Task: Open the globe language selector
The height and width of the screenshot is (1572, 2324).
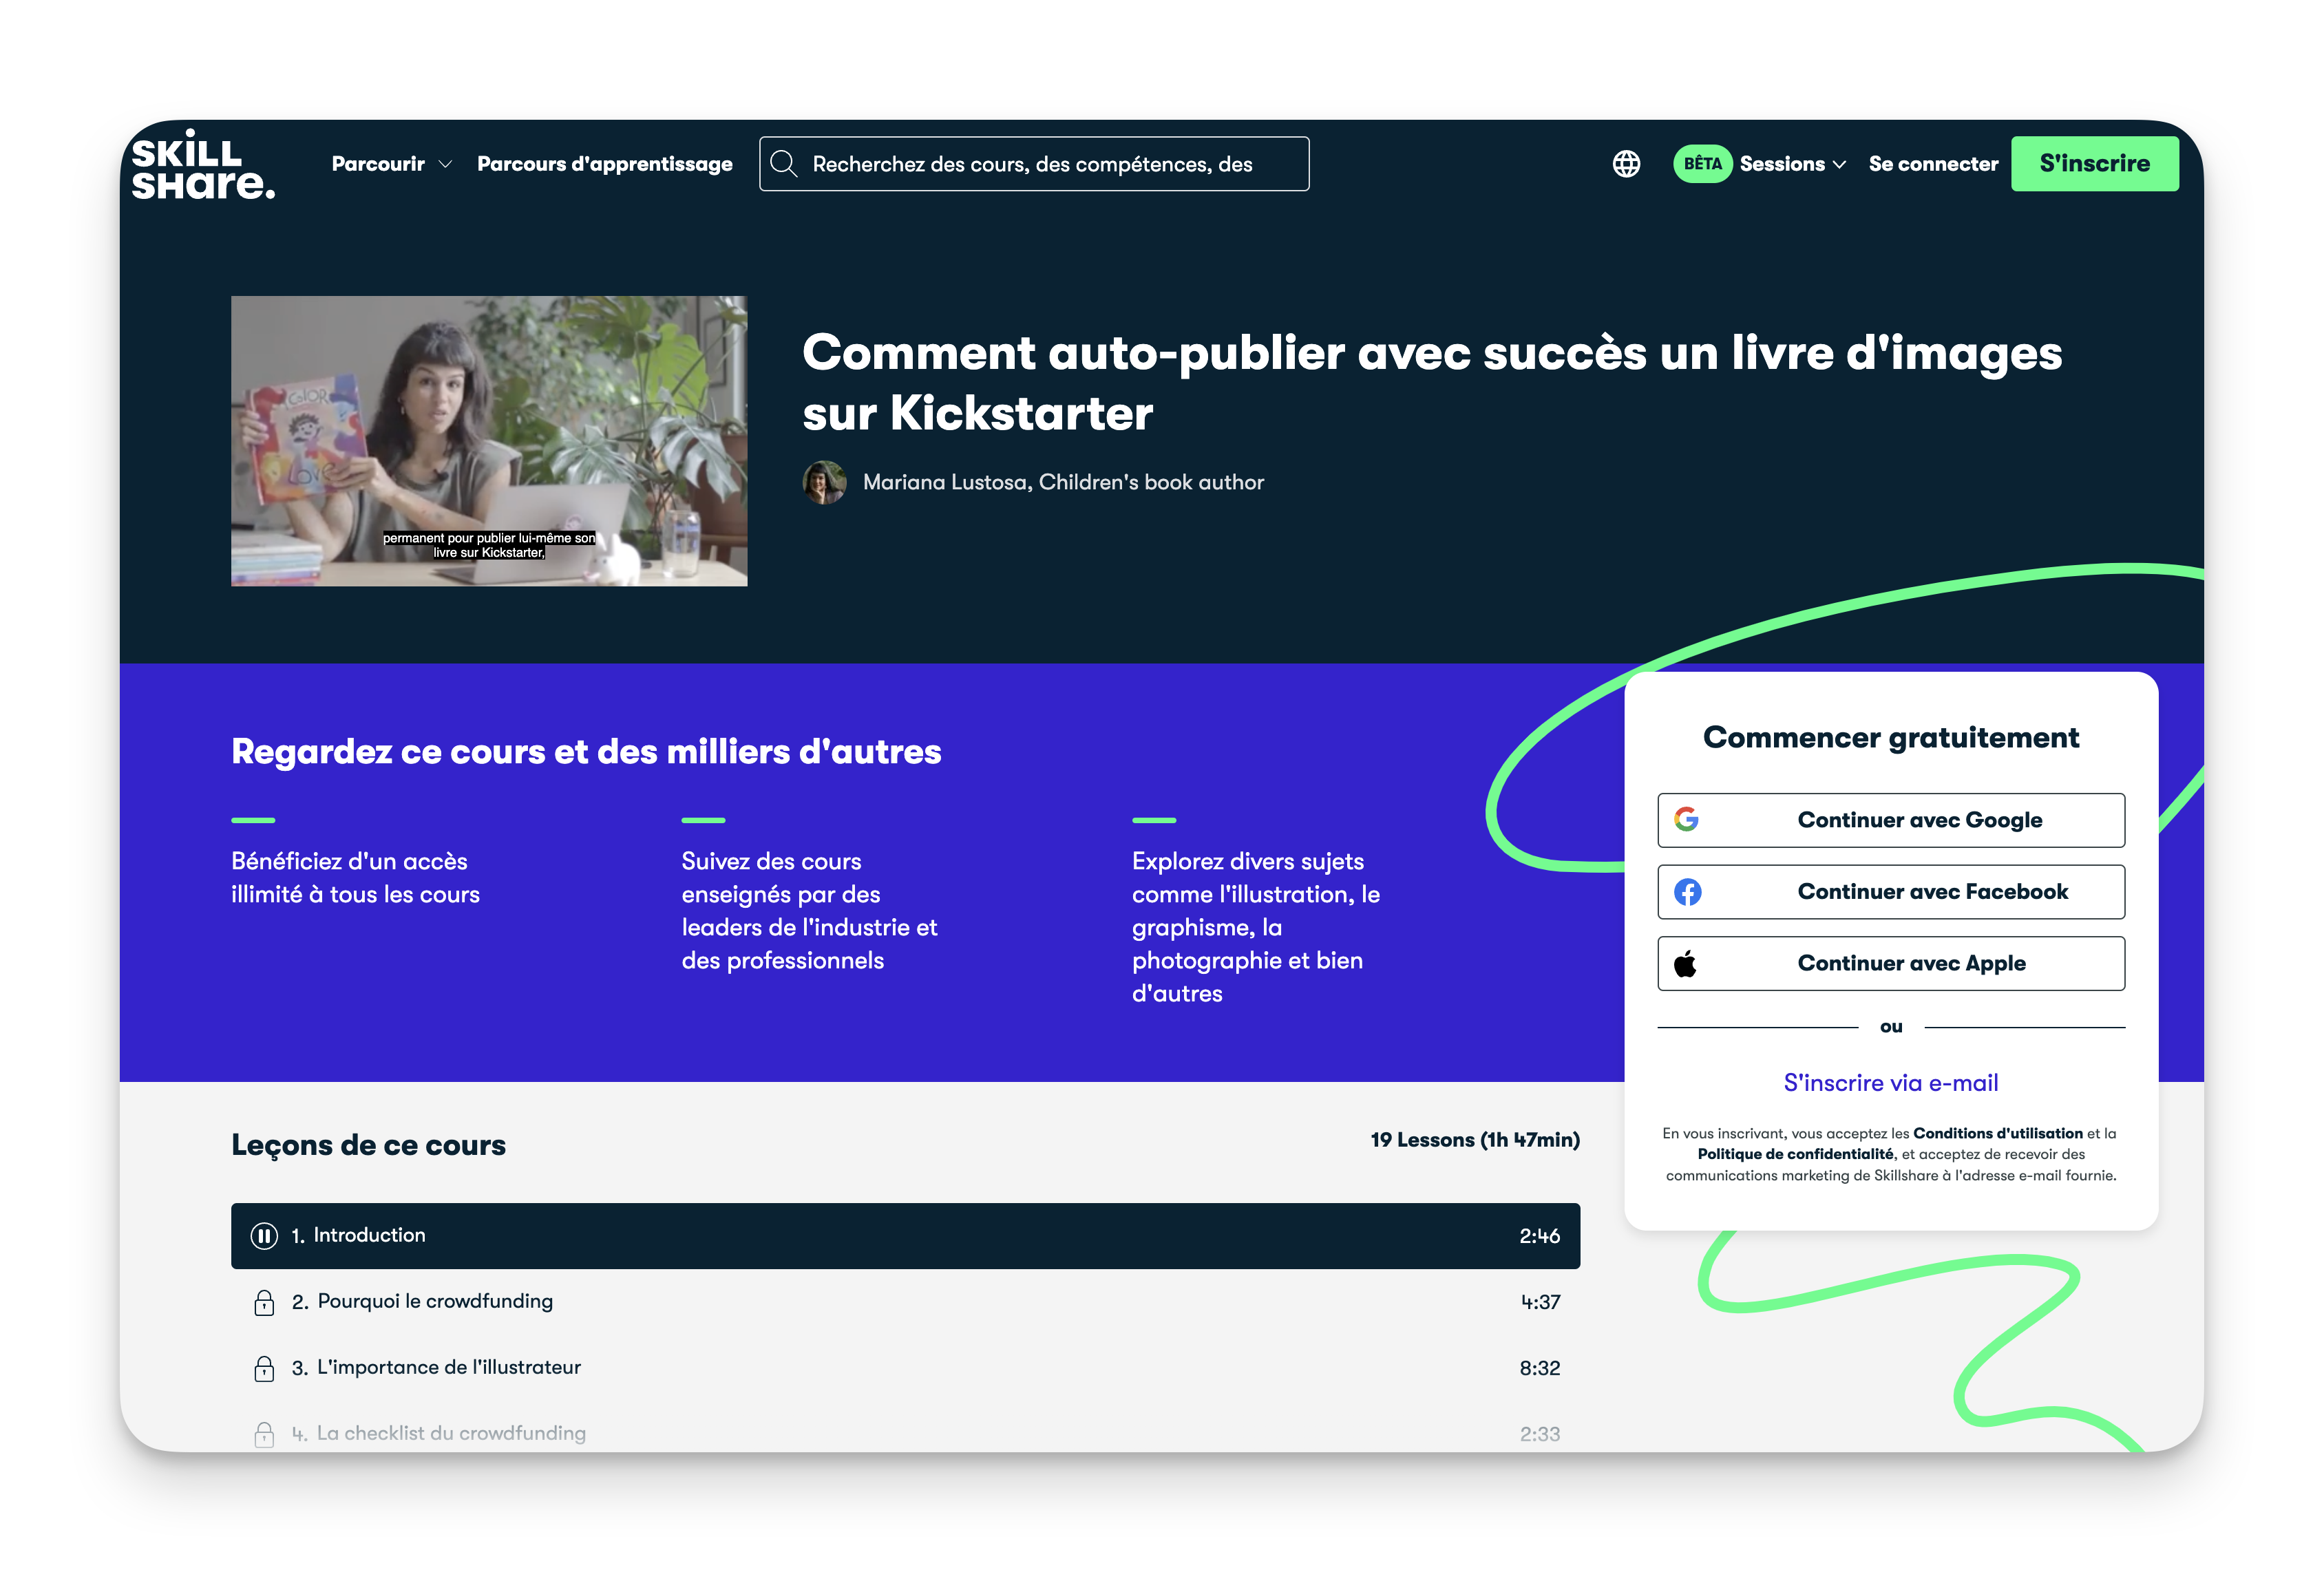Action: pyautogui.click(x=1626, y=164)
